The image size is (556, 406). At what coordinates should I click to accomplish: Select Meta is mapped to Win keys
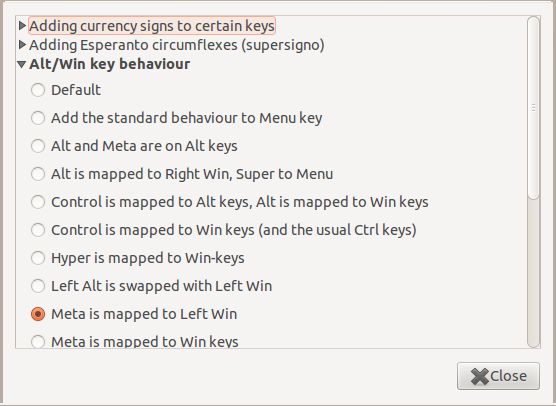point(38,342)
